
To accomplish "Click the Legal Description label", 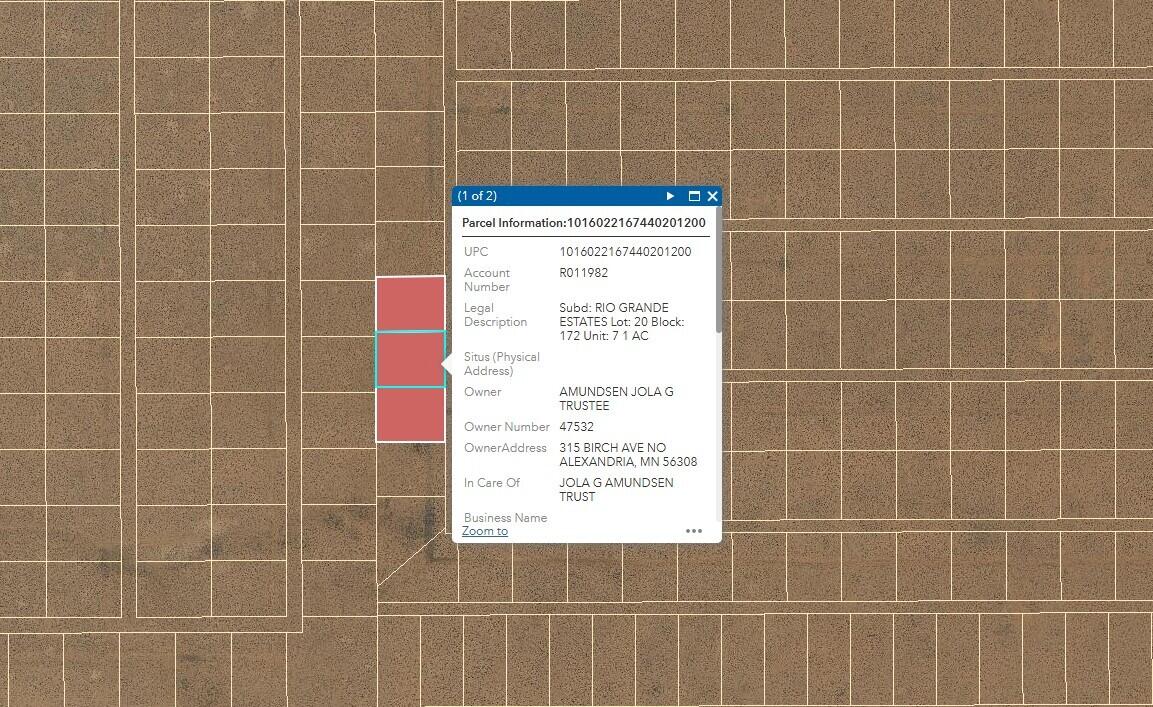I will coord(495,315).
